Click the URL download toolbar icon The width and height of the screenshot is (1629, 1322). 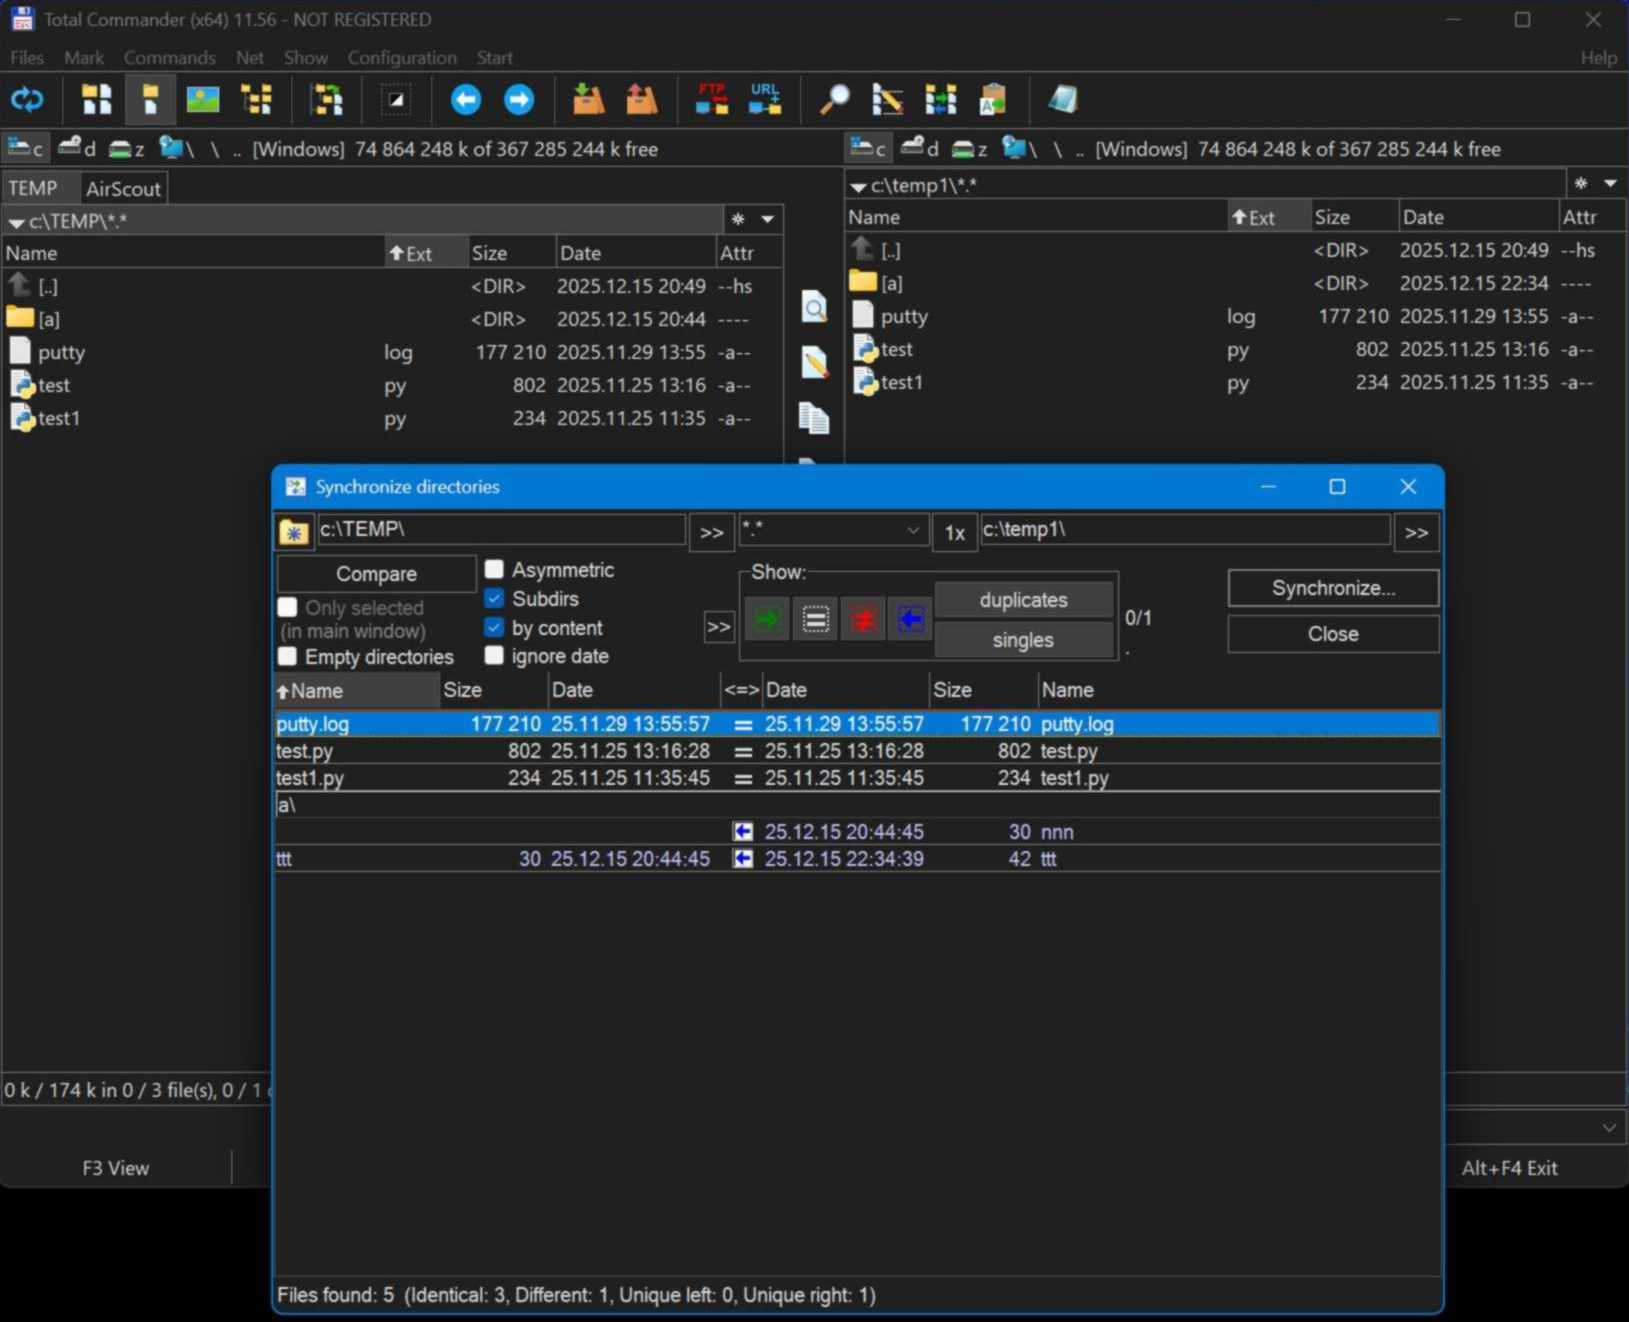[765, 99]
